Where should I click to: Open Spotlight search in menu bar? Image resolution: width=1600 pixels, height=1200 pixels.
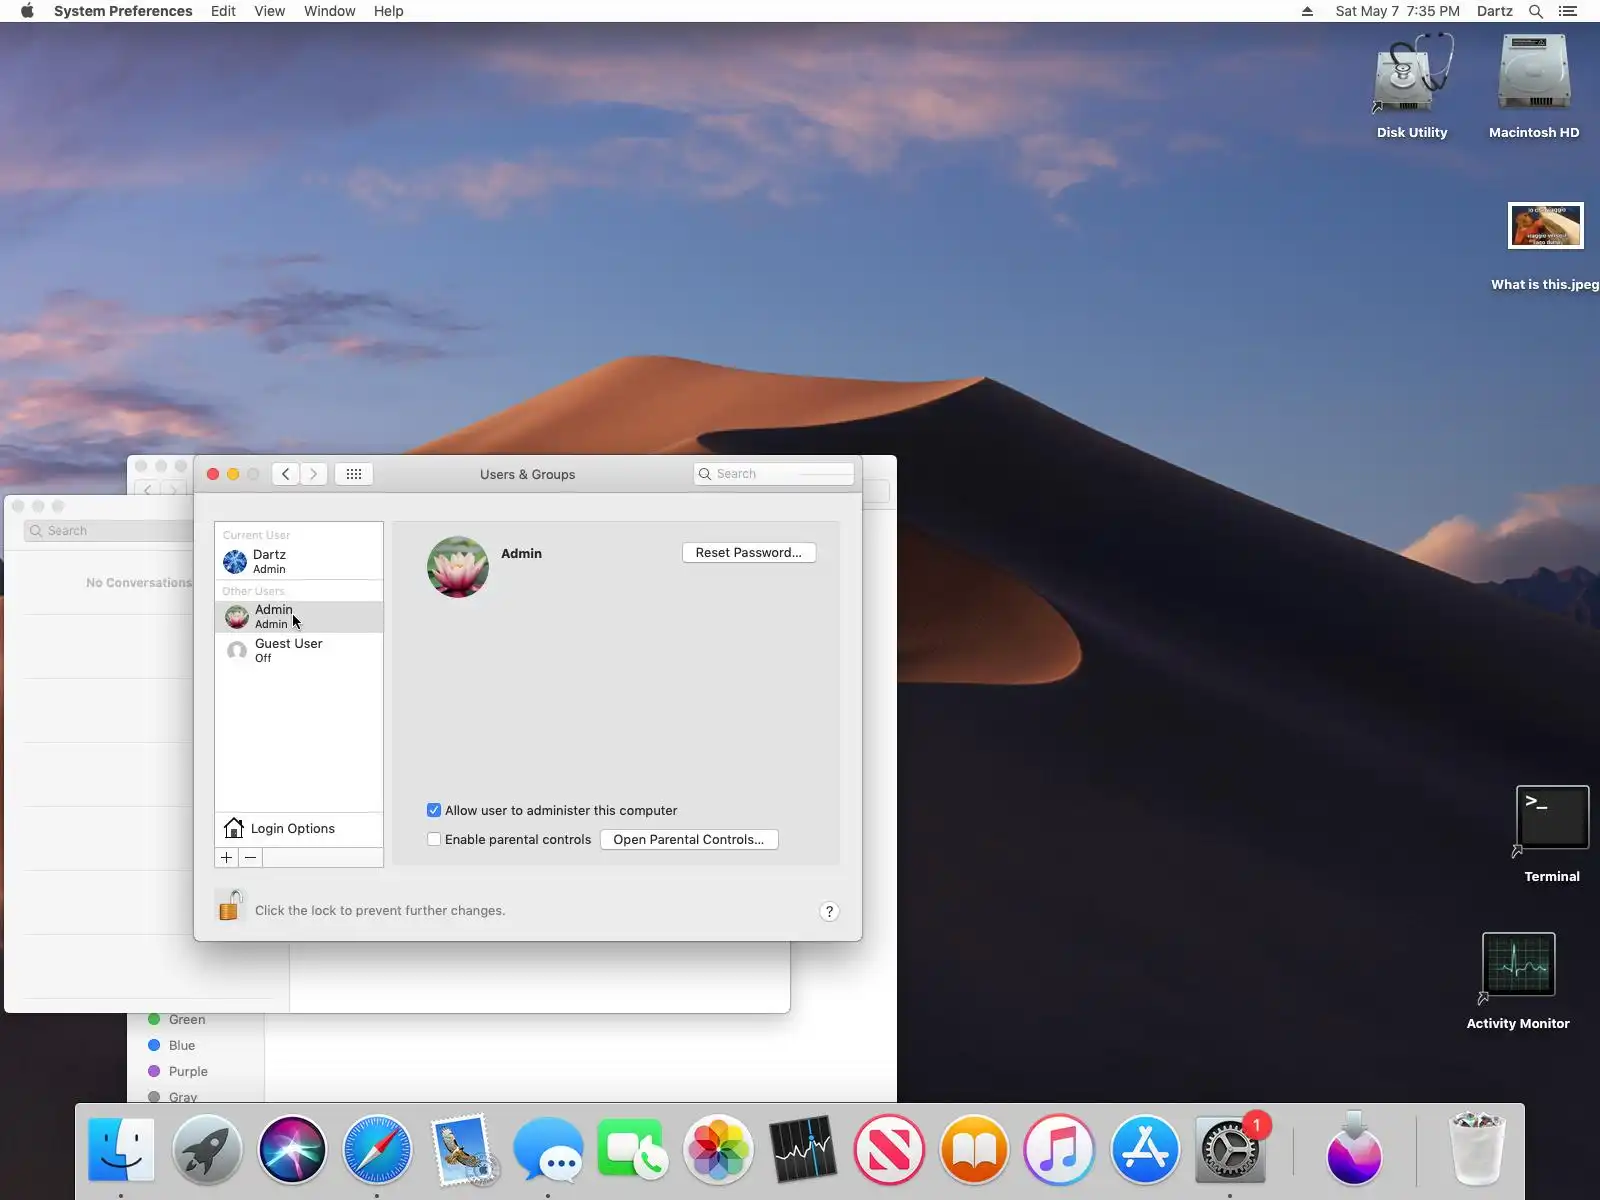1536,11
